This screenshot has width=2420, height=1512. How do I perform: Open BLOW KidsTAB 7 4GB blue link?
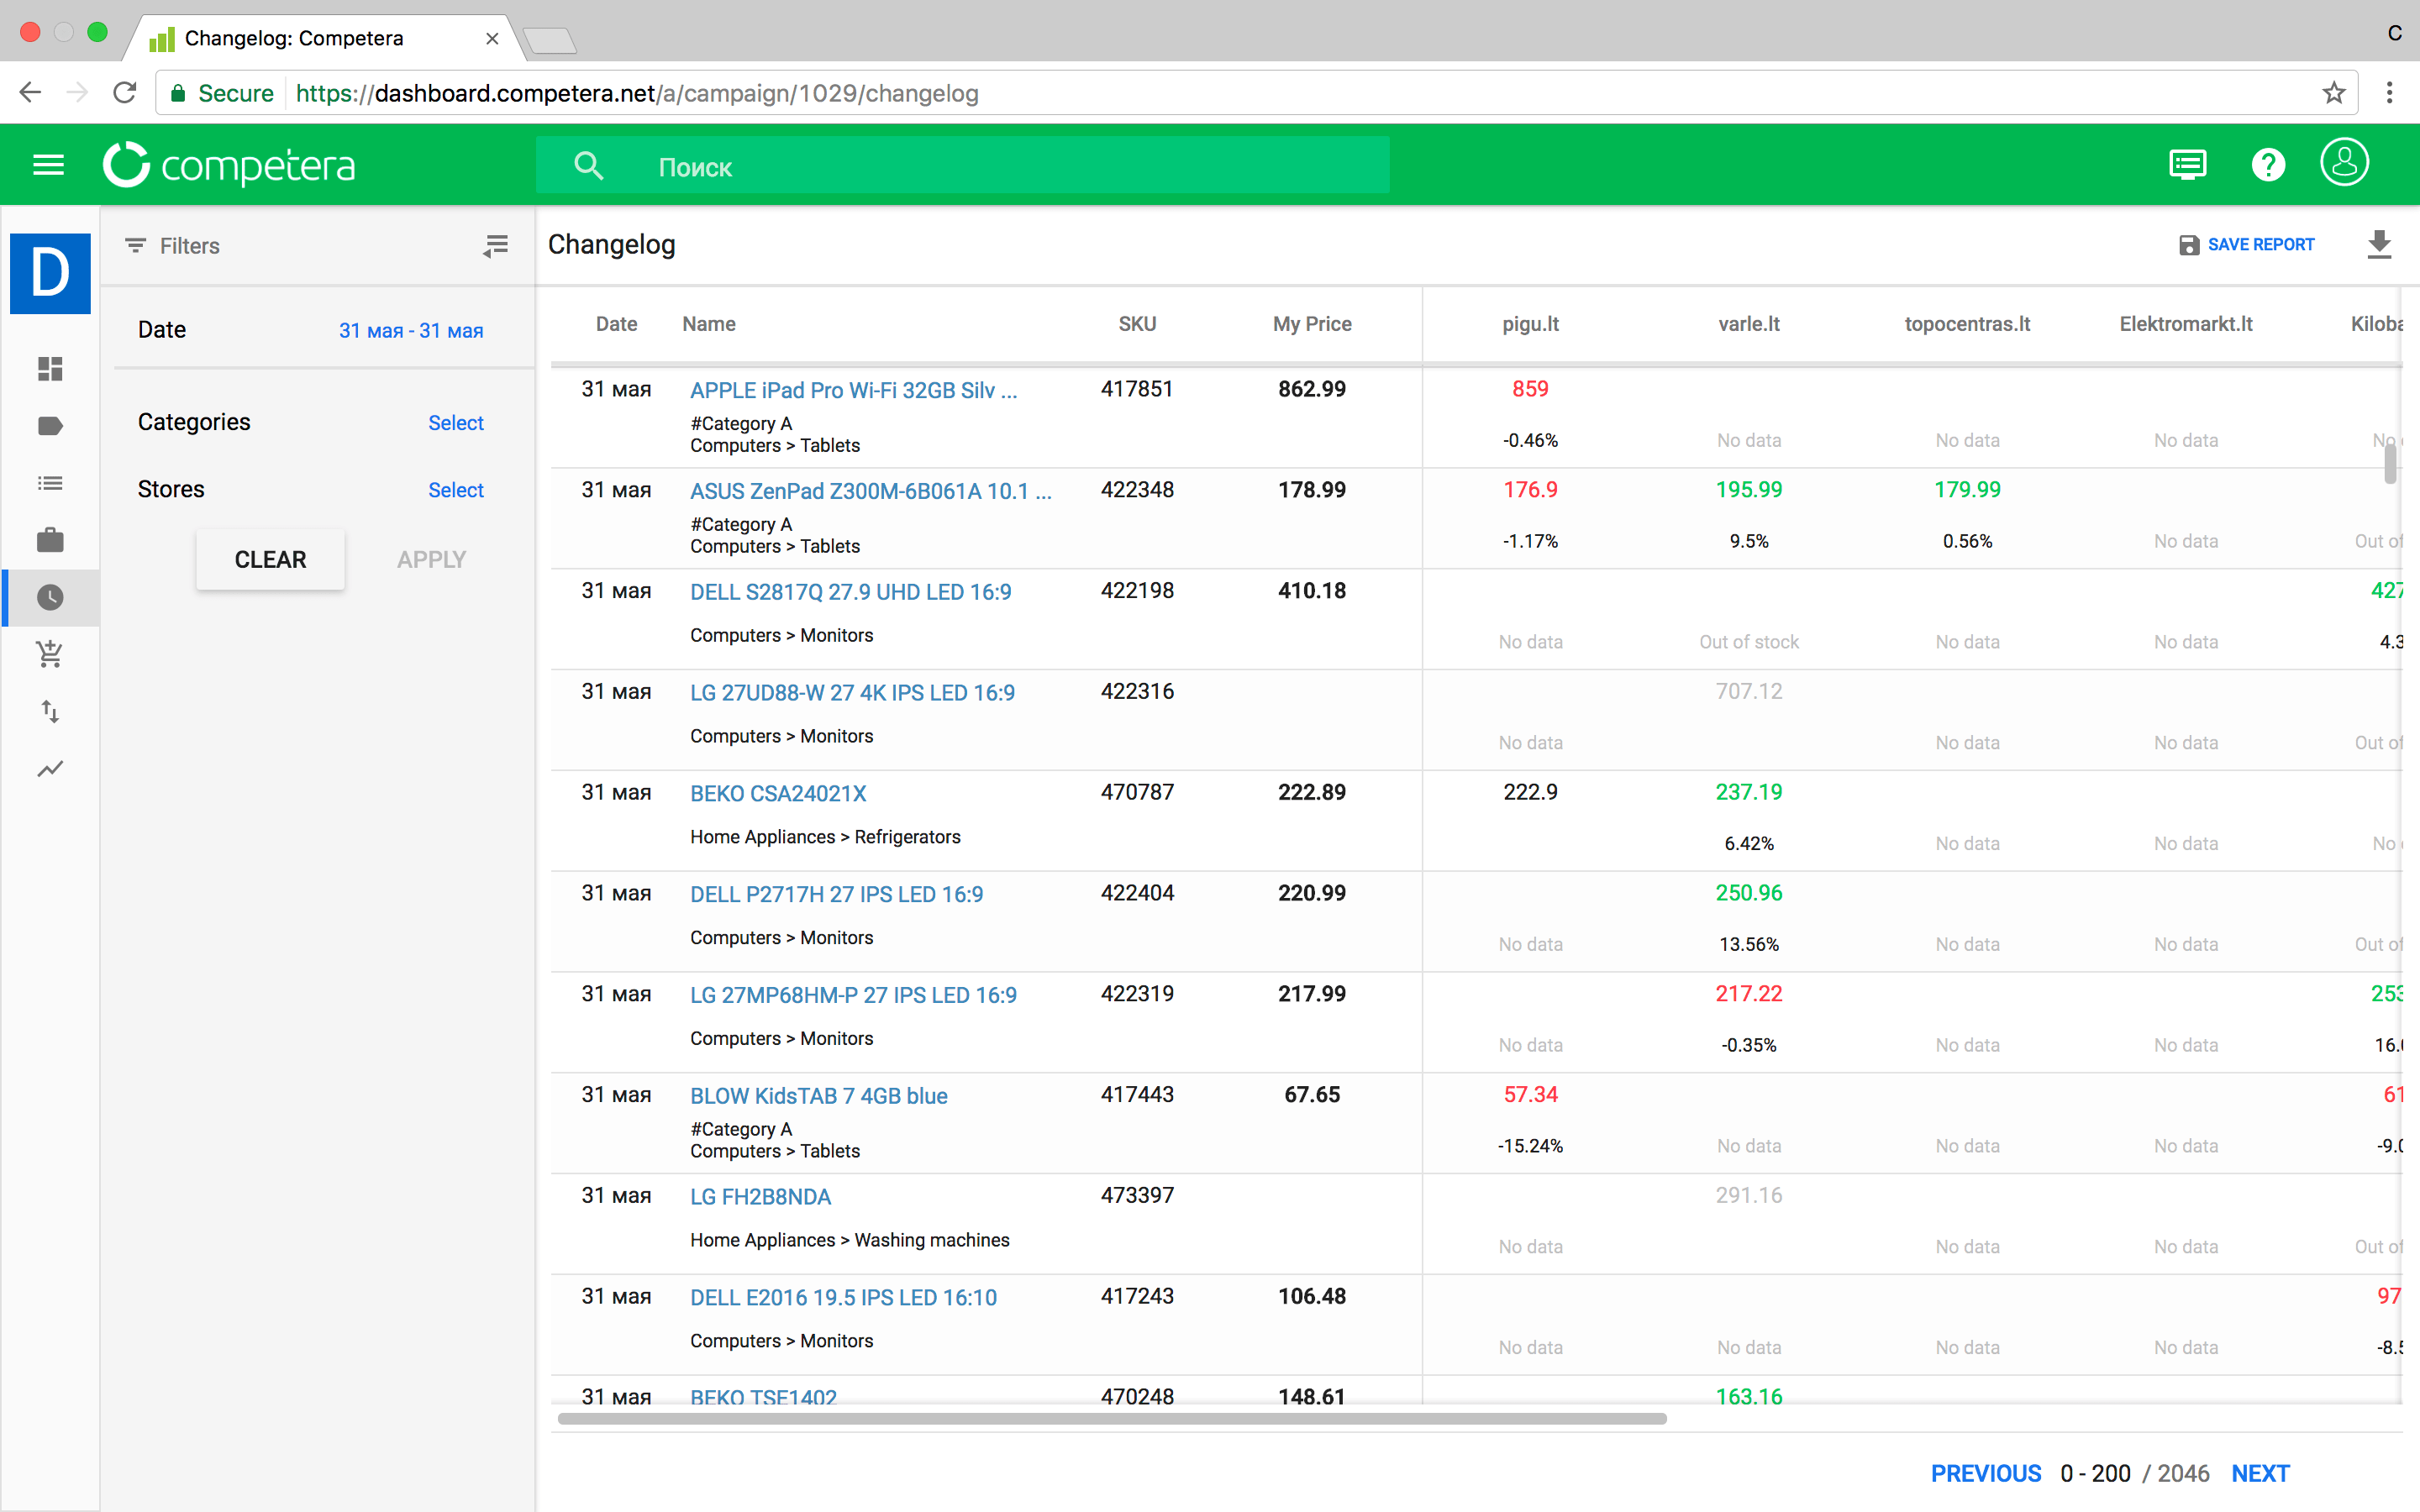tap(819, 1096)
